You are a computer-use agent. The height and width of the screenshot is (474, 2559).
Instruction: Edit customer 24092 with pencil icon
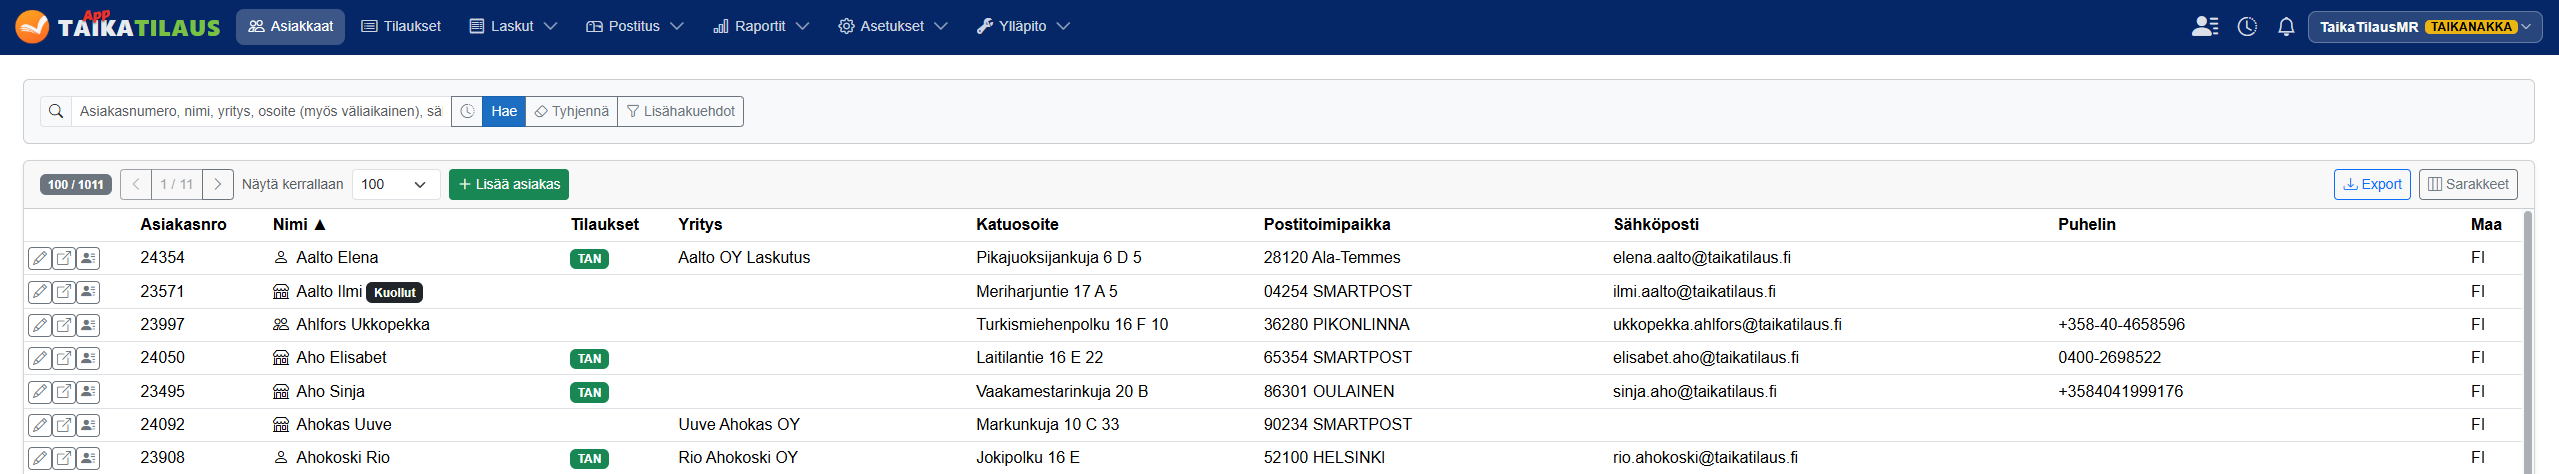click(x=39, y=425)
